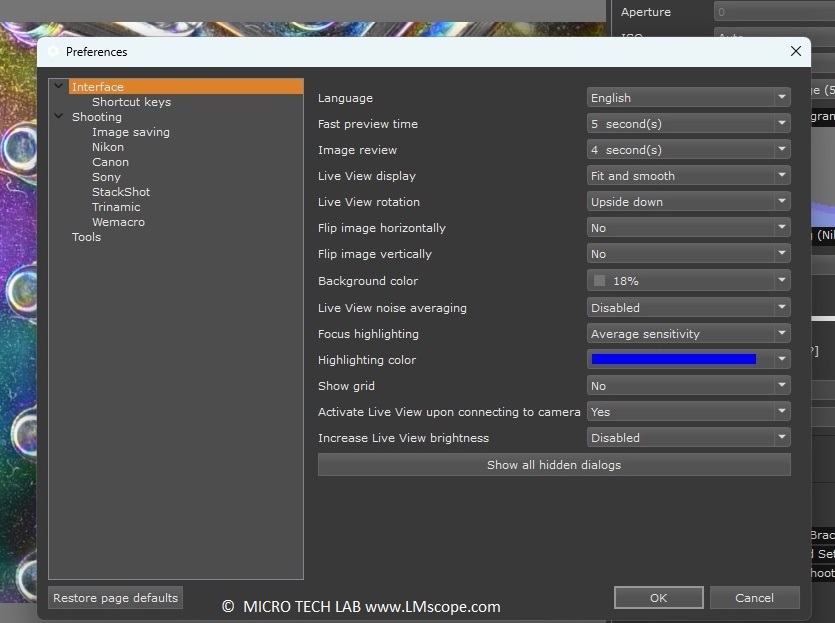Change the Fast preview time dropdown
Image resolution: width=835 pixels, height=623 pixels.
pos(688,124)
